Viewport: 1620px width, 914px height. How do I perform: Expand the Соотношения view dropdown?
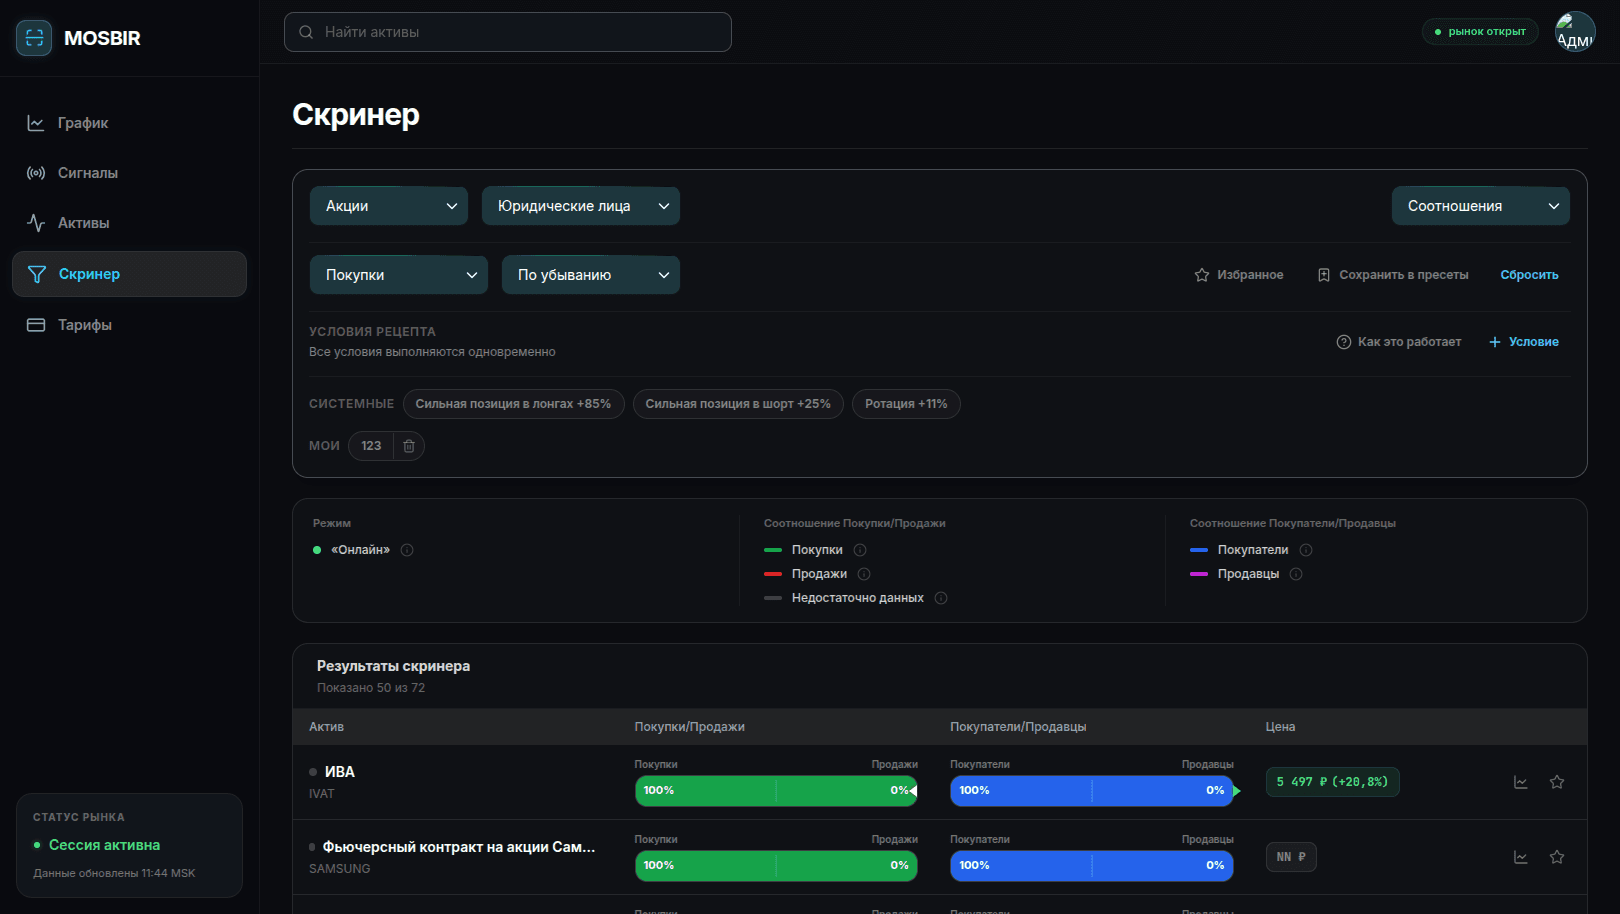(x=1481, y=206)
